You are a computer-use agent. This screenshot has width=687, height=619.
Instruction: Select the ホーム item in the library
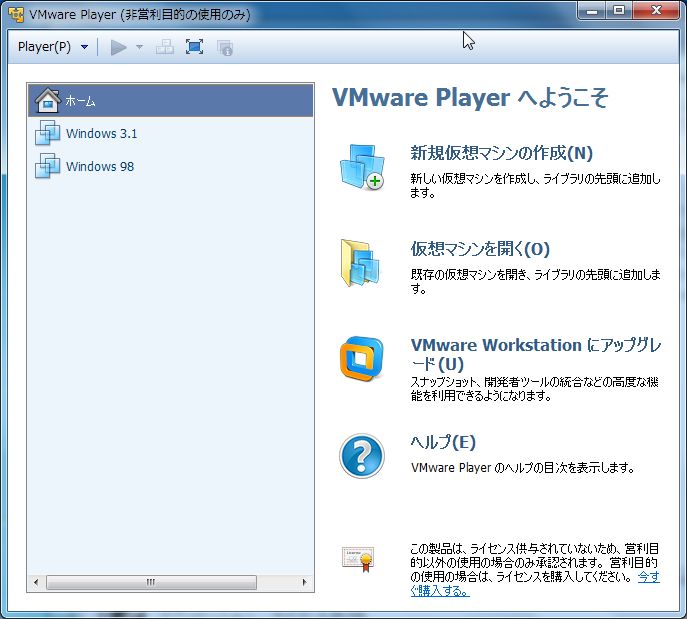[171, 101]
